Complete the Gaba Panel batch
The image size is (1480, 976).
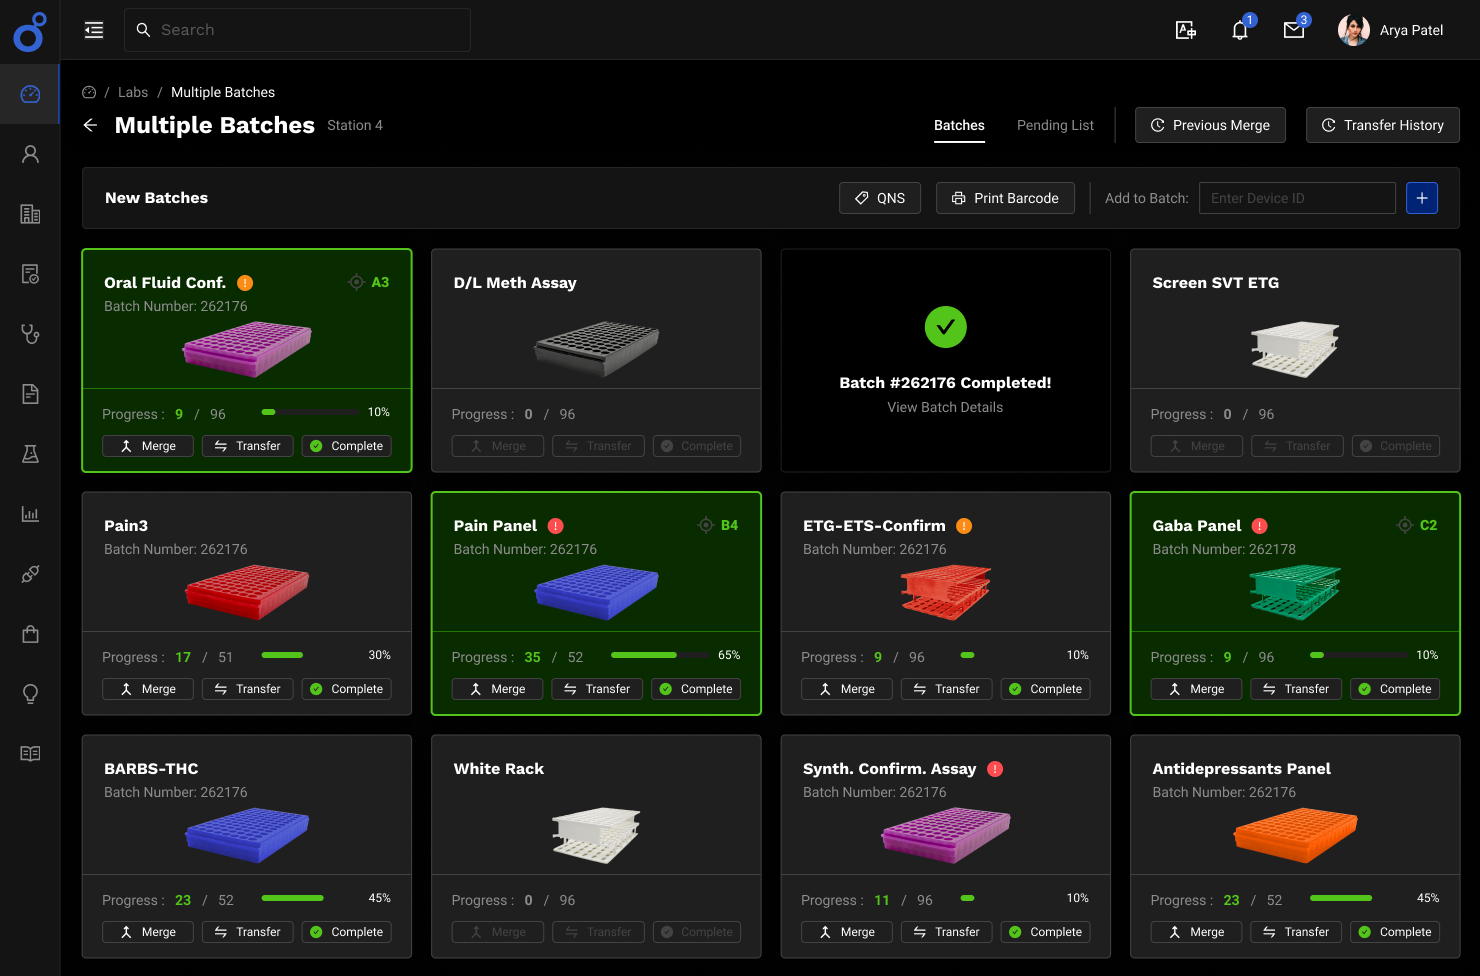(x=1395, y=689)
